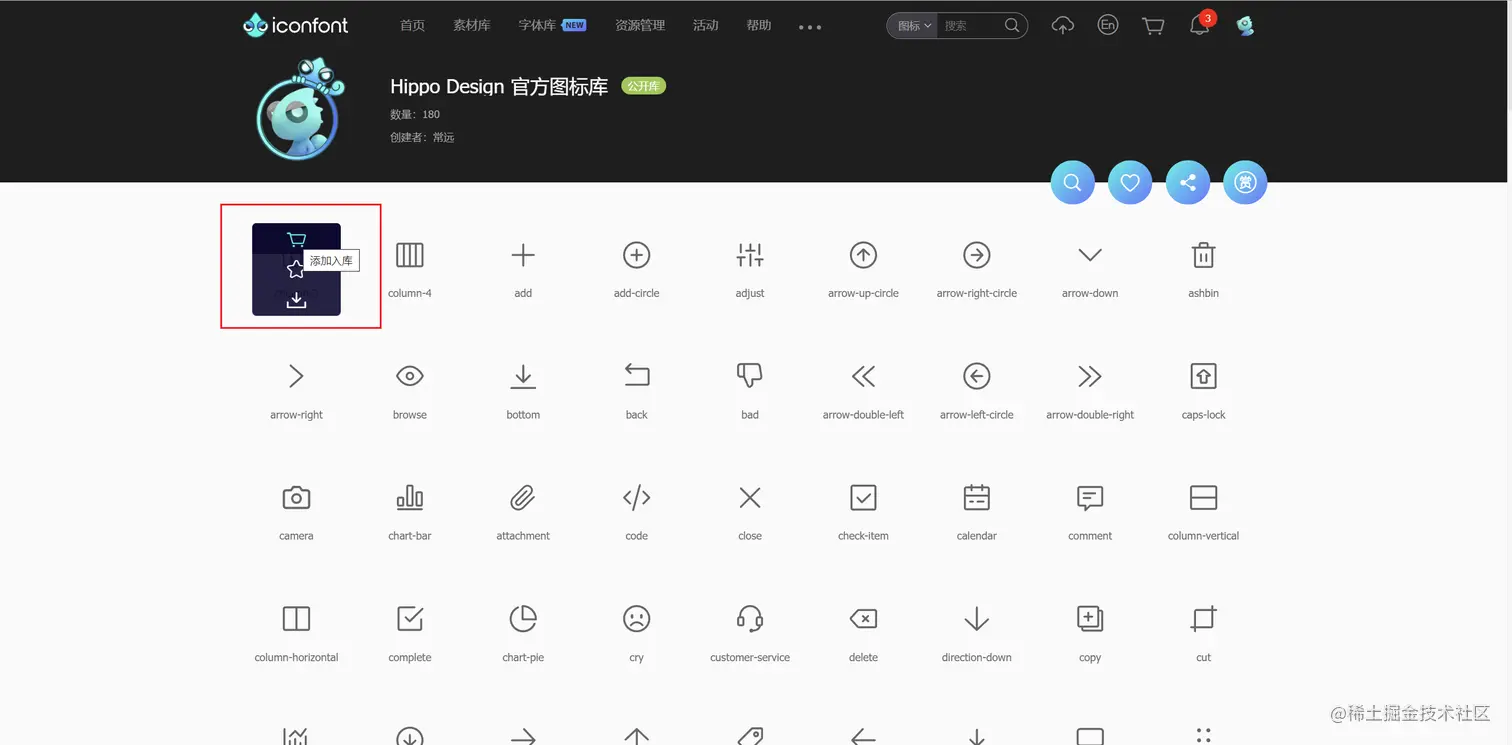Select the arrow-down chevron icon
This screenshot has width=1512, height=745.
point(1090,256)
